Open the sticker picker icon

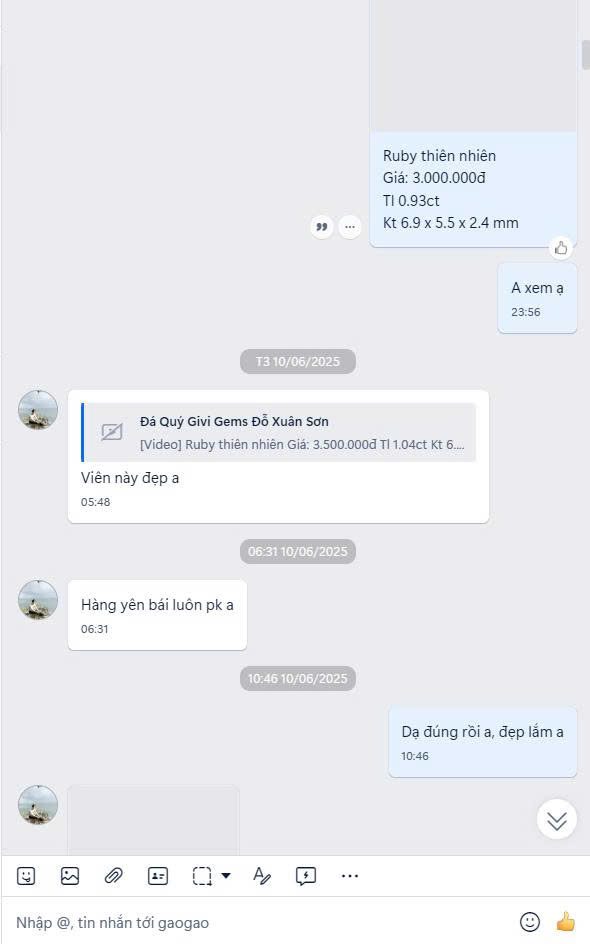(26, 876)
